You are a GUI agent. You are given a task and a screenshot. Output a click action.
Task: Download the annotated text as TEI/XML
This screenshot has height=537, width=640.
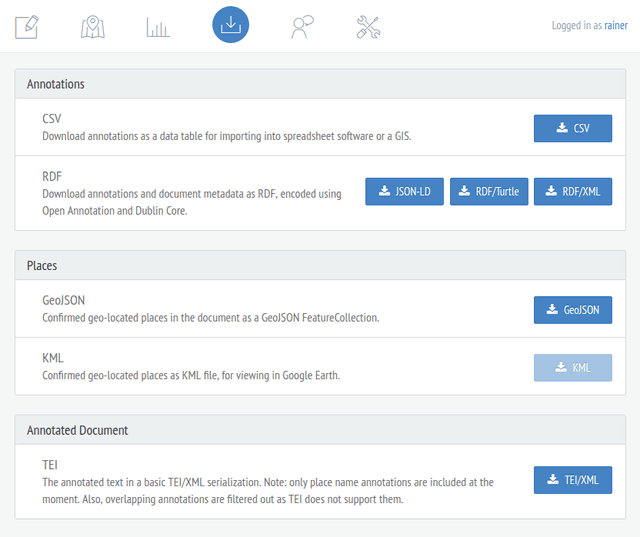click(x=573, y=480)
